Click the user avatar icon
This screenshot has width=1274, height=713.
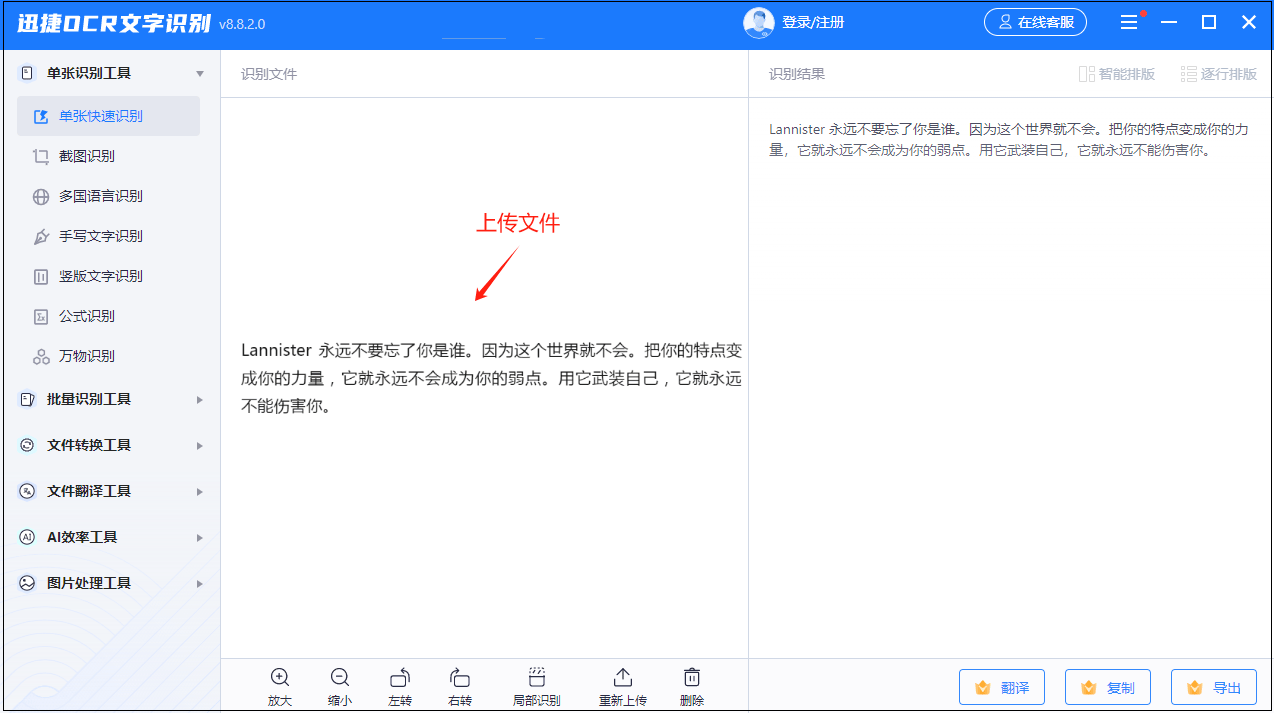(x=759, y=22)
